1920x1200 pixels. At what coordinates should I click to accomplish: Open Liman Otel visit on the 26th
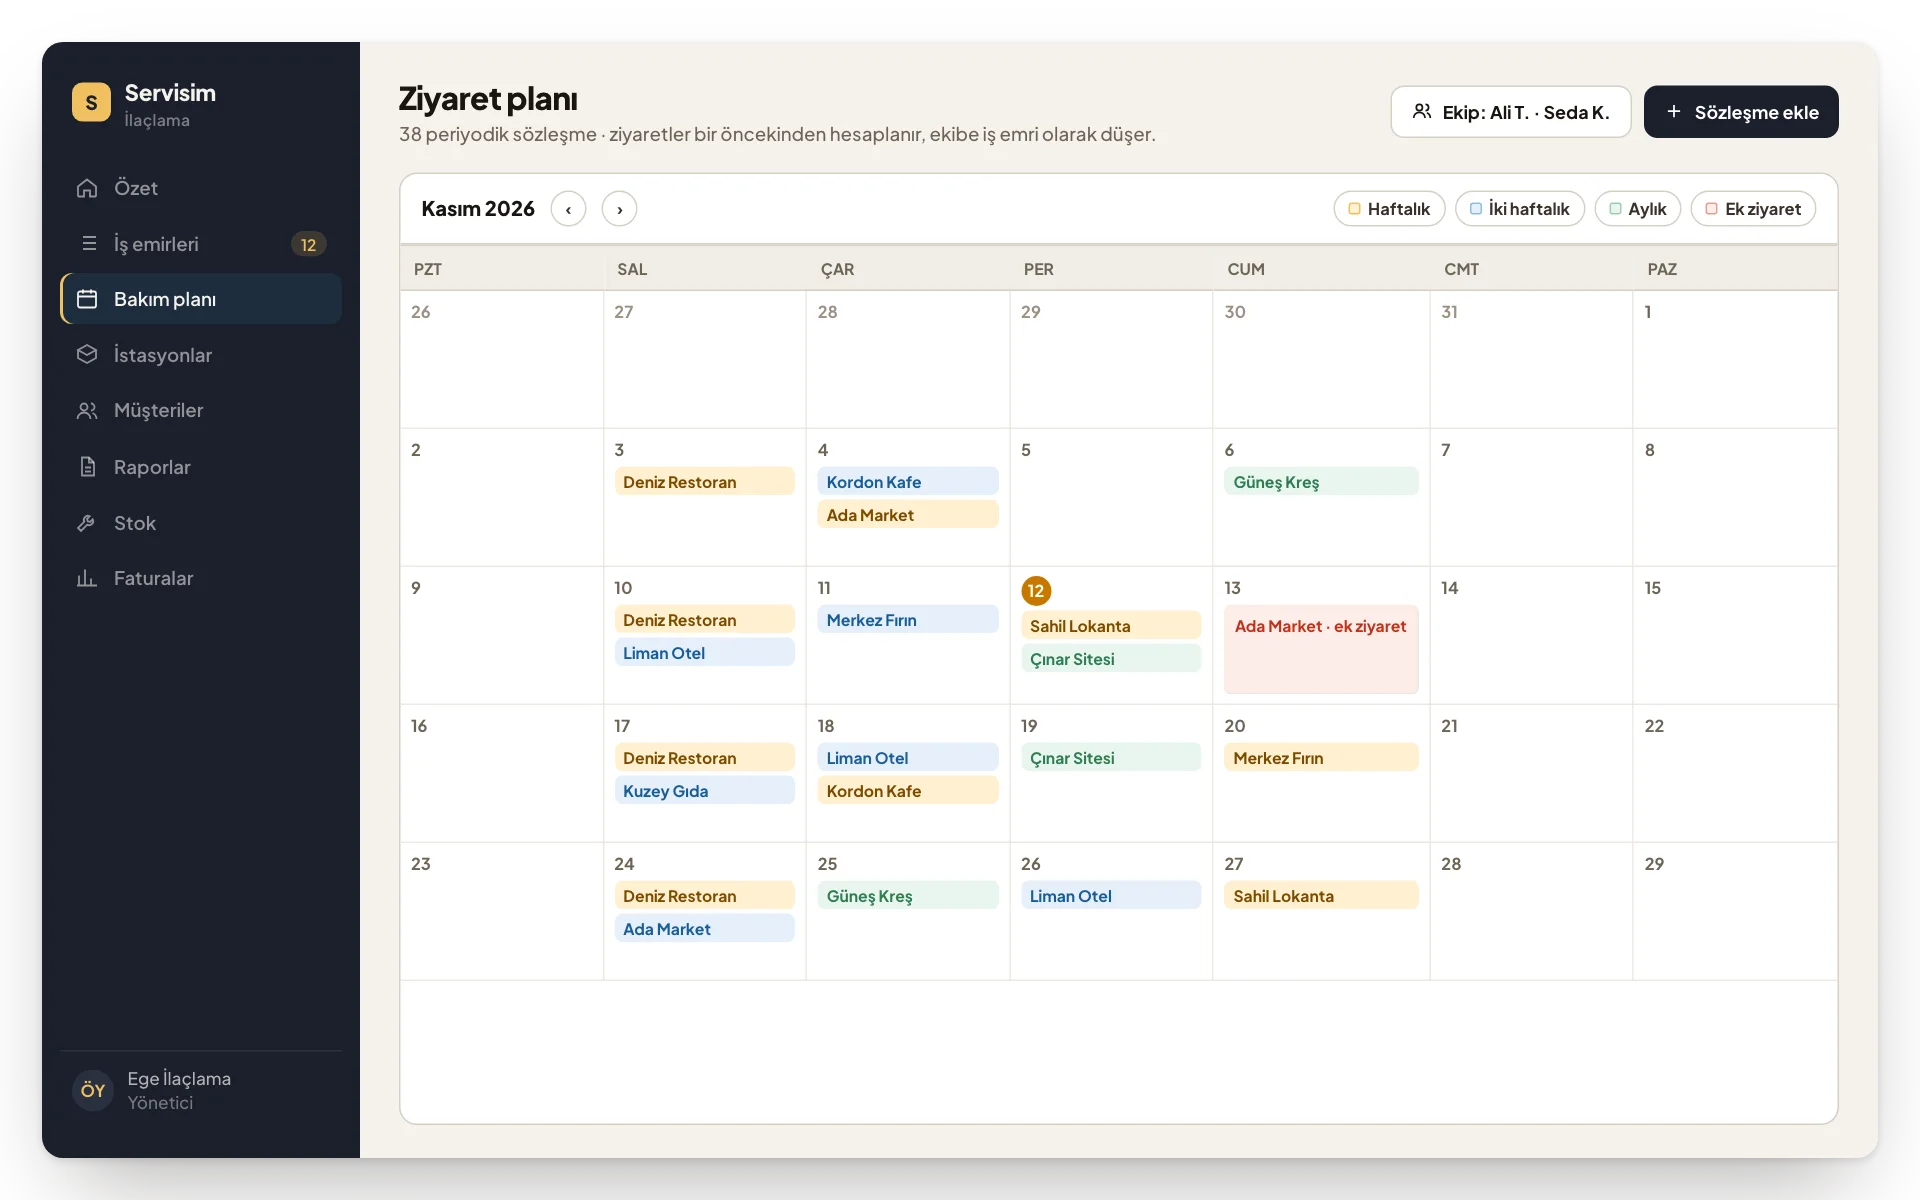(1111, 896)
